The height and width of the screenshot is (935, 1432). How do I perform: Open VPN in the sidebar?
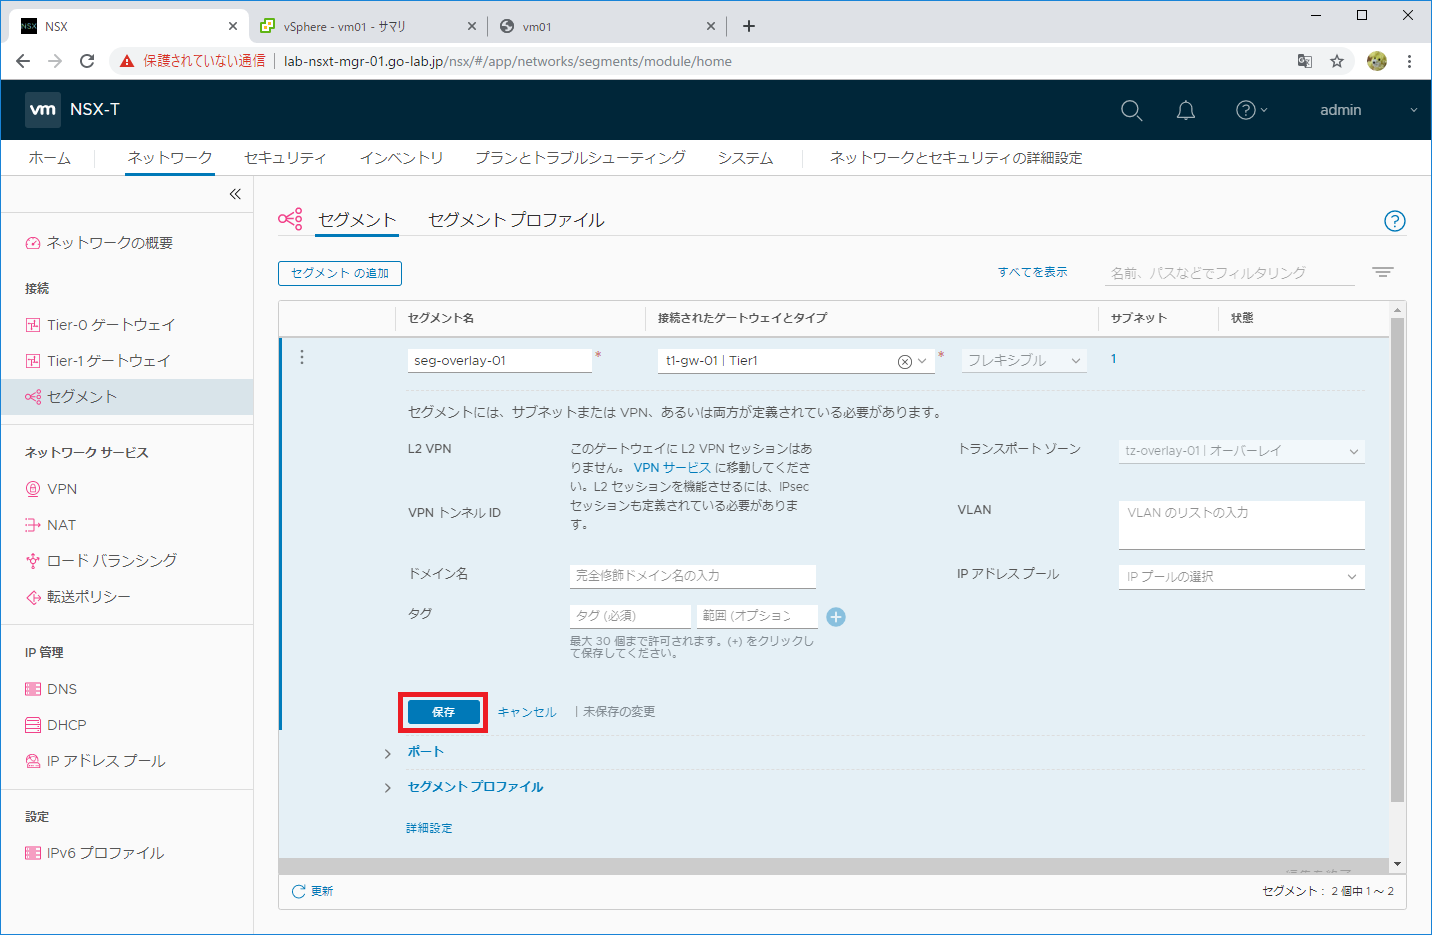point(62,489)
